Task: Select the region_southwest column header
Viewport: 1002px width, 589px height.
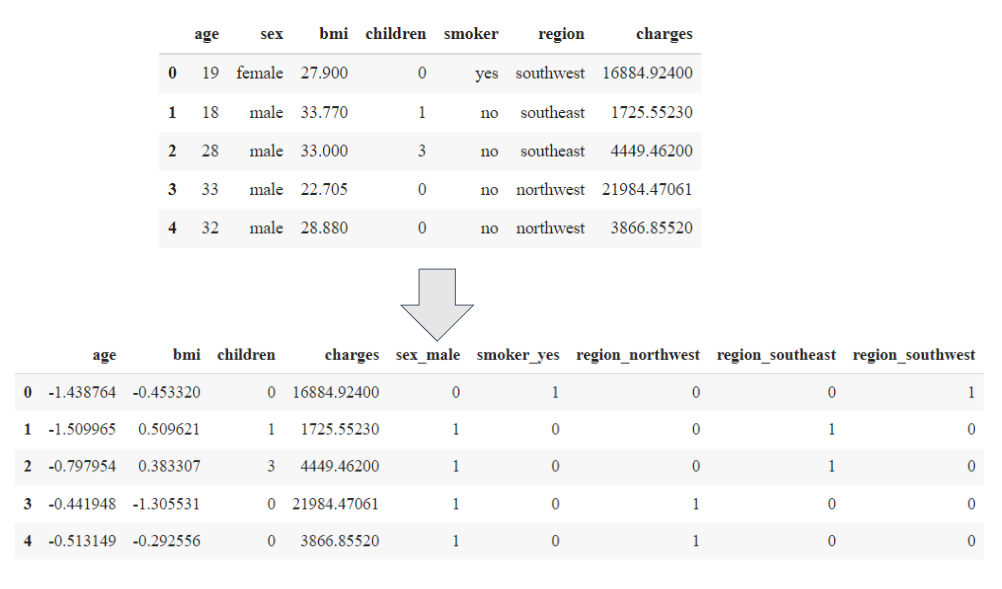Action: click(913, 355)
